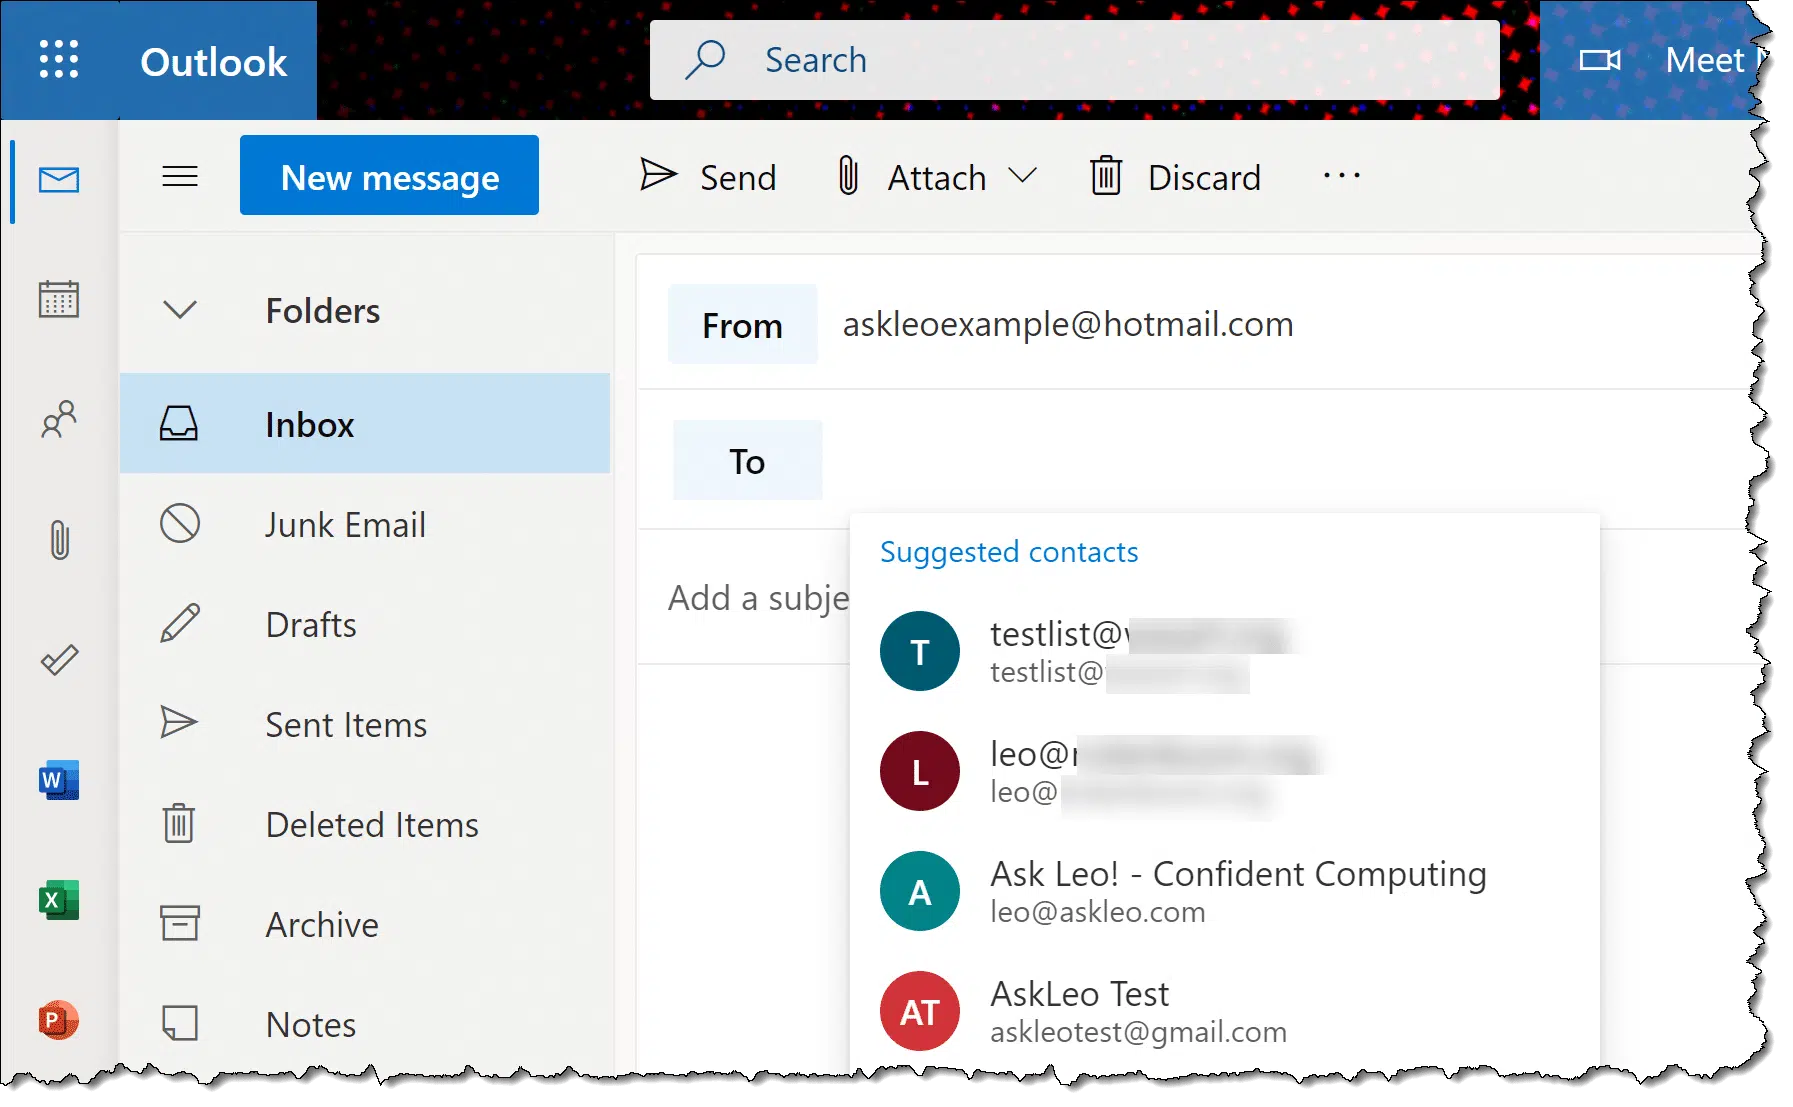Launch Excel from the left rail
1793x1107 pixels.
[x=59, y=900]
